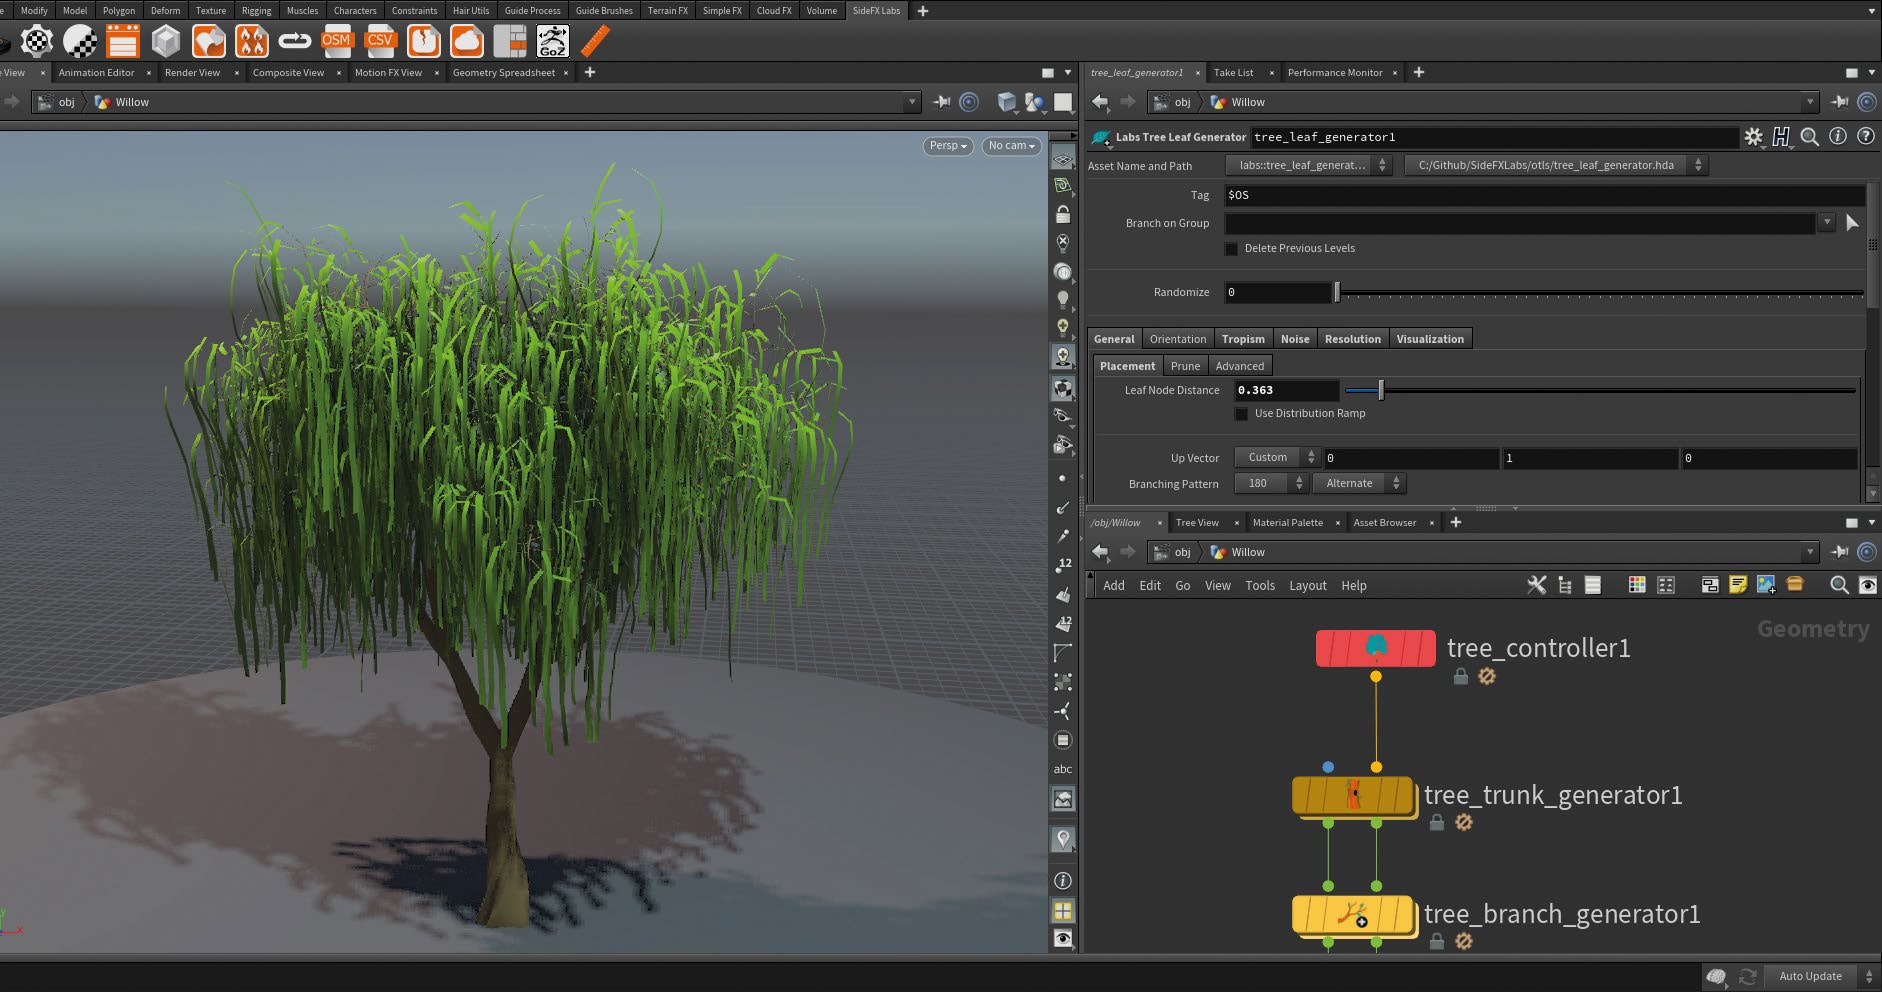Open network editor tools wrench icon

(1537, 585)
